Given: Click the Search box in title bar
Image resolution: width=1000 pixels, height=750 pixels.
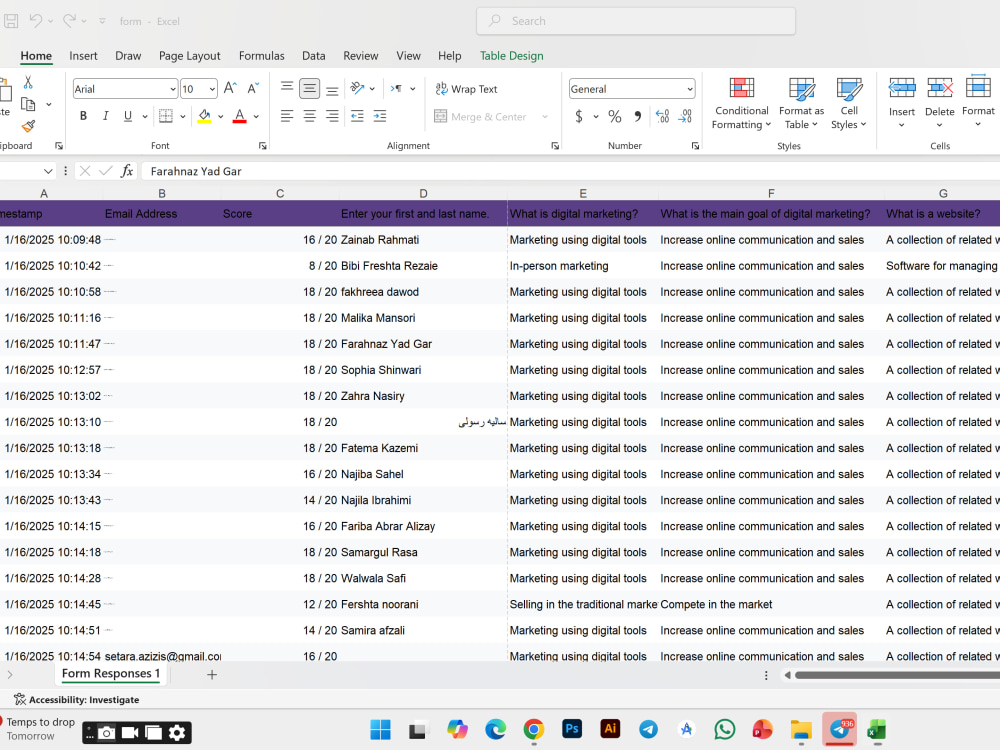Looking at the screenshot, I should coord(636,21).
